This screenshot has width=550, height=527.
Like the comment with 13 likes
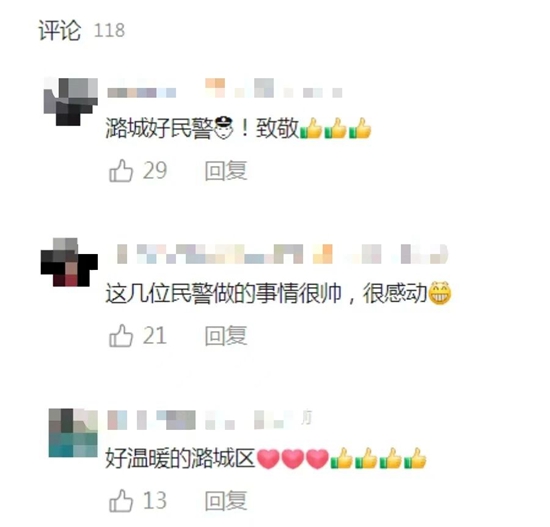click(121, 501)
